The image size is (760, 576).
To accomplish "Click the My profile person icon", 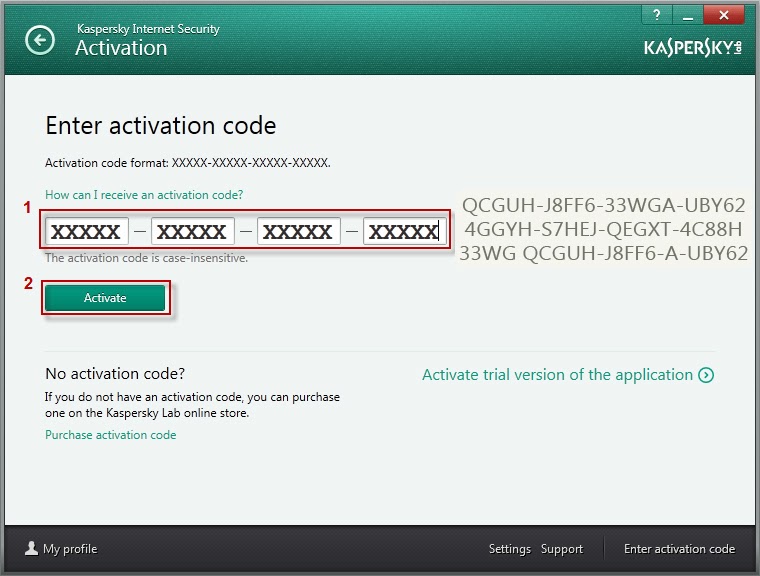I will (x=32, y=548).
